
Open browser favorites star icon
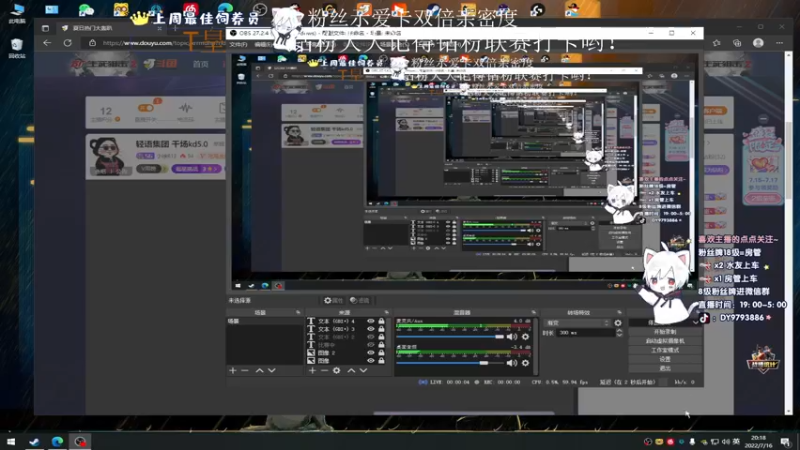(x=716, y=43)
